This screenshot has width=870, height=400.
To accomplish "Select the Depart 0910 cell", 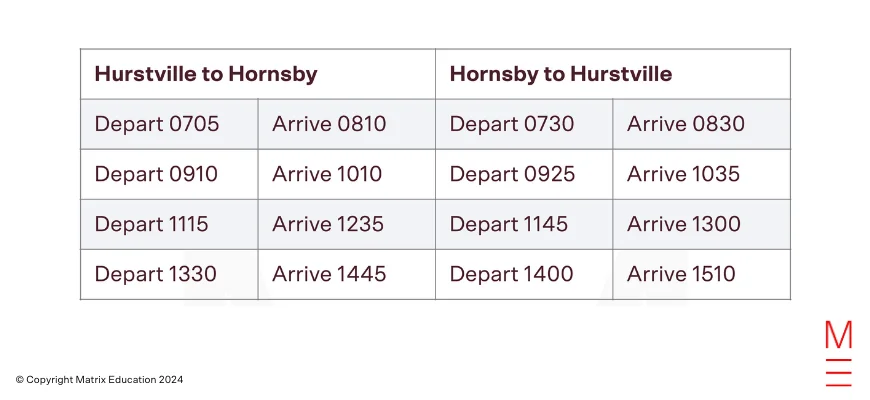I will click(x=169, y=174).
